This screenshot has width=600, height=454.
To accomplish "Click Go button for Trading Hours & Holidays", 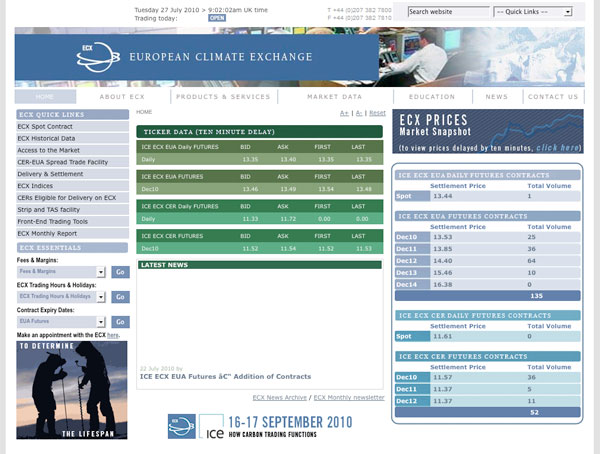I will 121,297.
